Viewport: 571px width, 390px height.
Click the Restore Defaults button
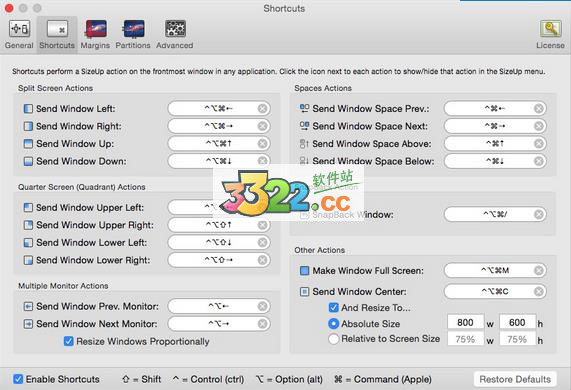515,379
